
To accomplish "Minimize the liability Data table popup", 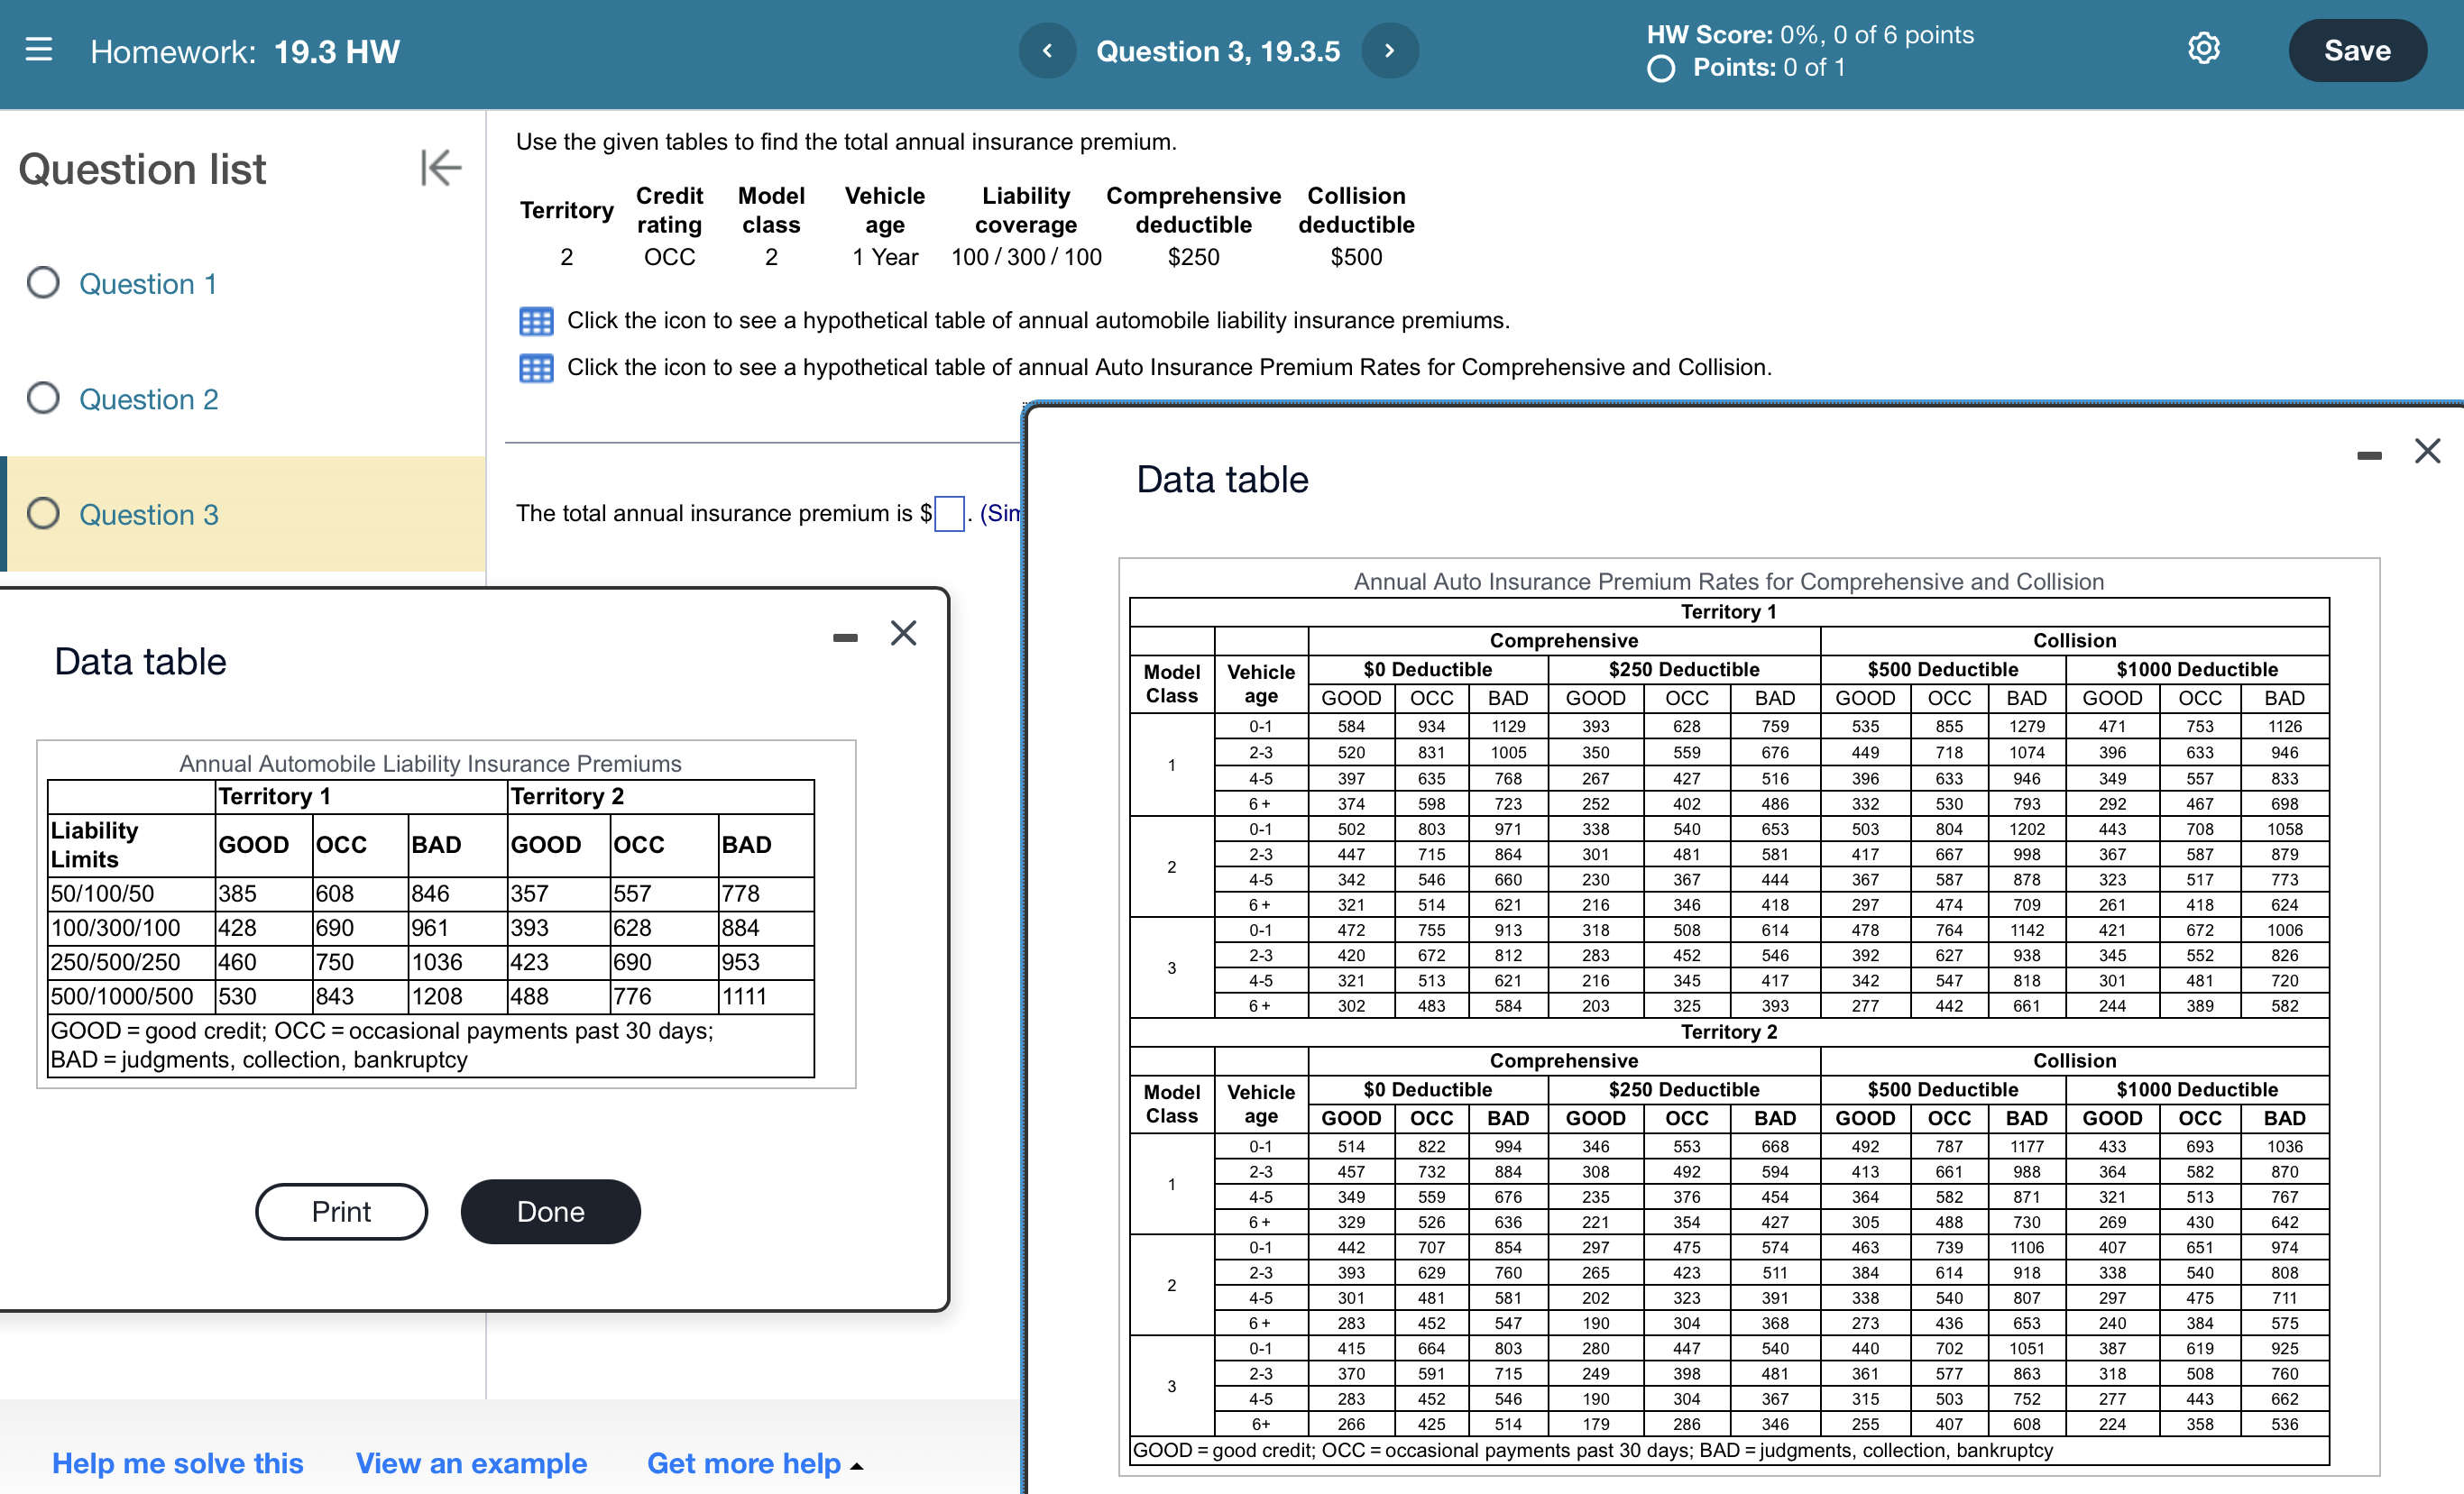I will click(845, 637).
